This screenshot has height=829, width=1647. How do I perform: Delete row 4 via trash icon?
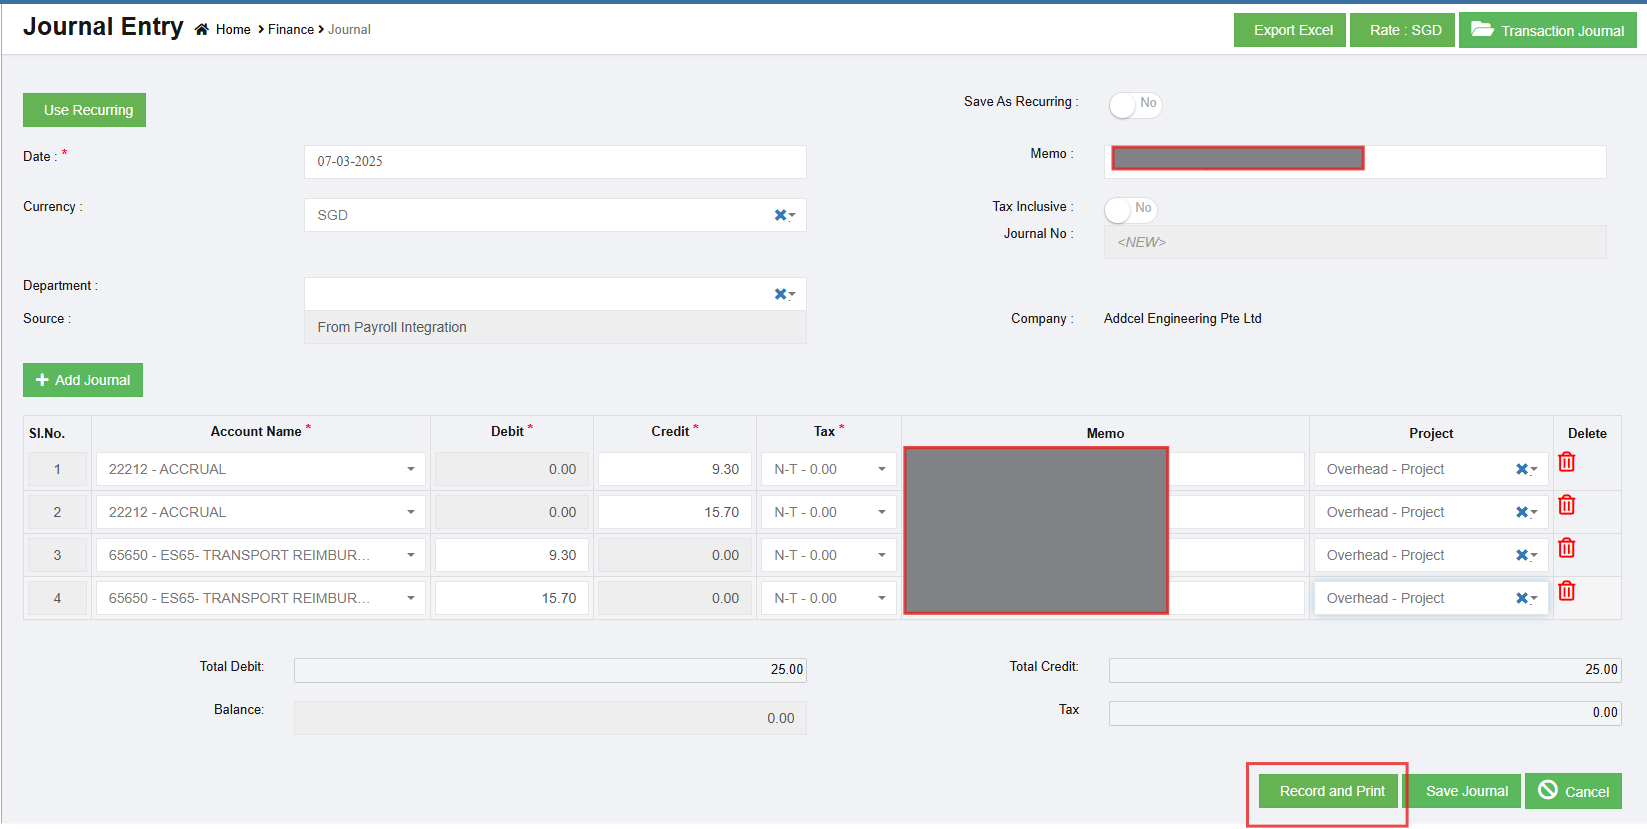pos(1567,591)
